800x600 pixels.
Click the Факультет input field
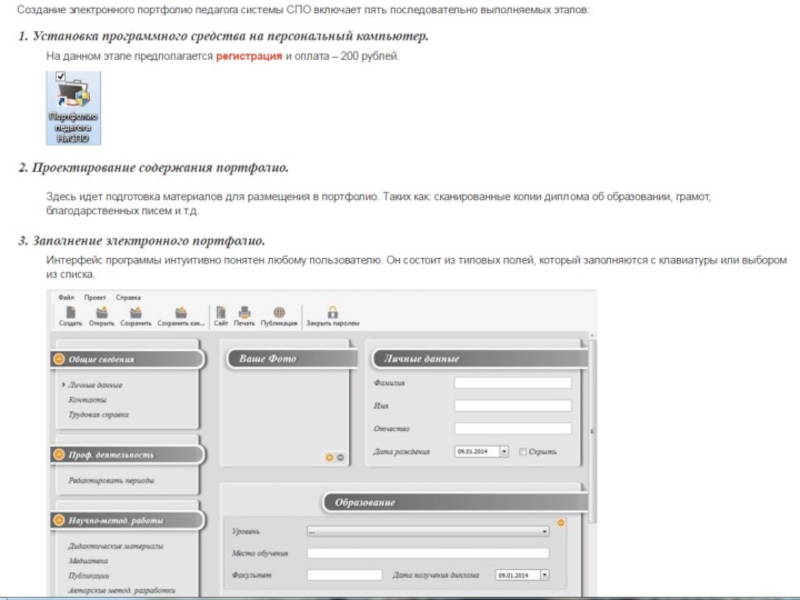coord(344,575)
